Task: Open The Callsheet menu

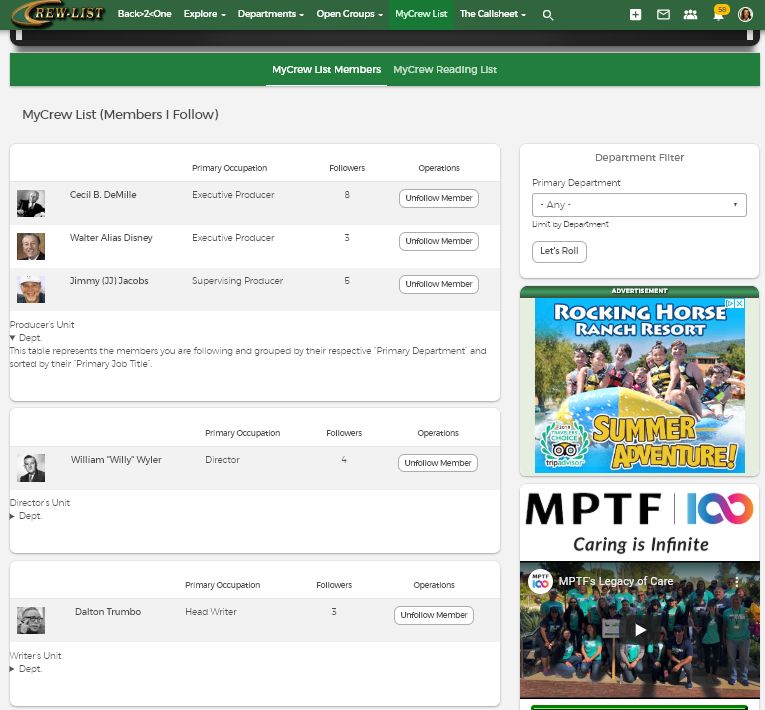Action: tap(492, 15)
